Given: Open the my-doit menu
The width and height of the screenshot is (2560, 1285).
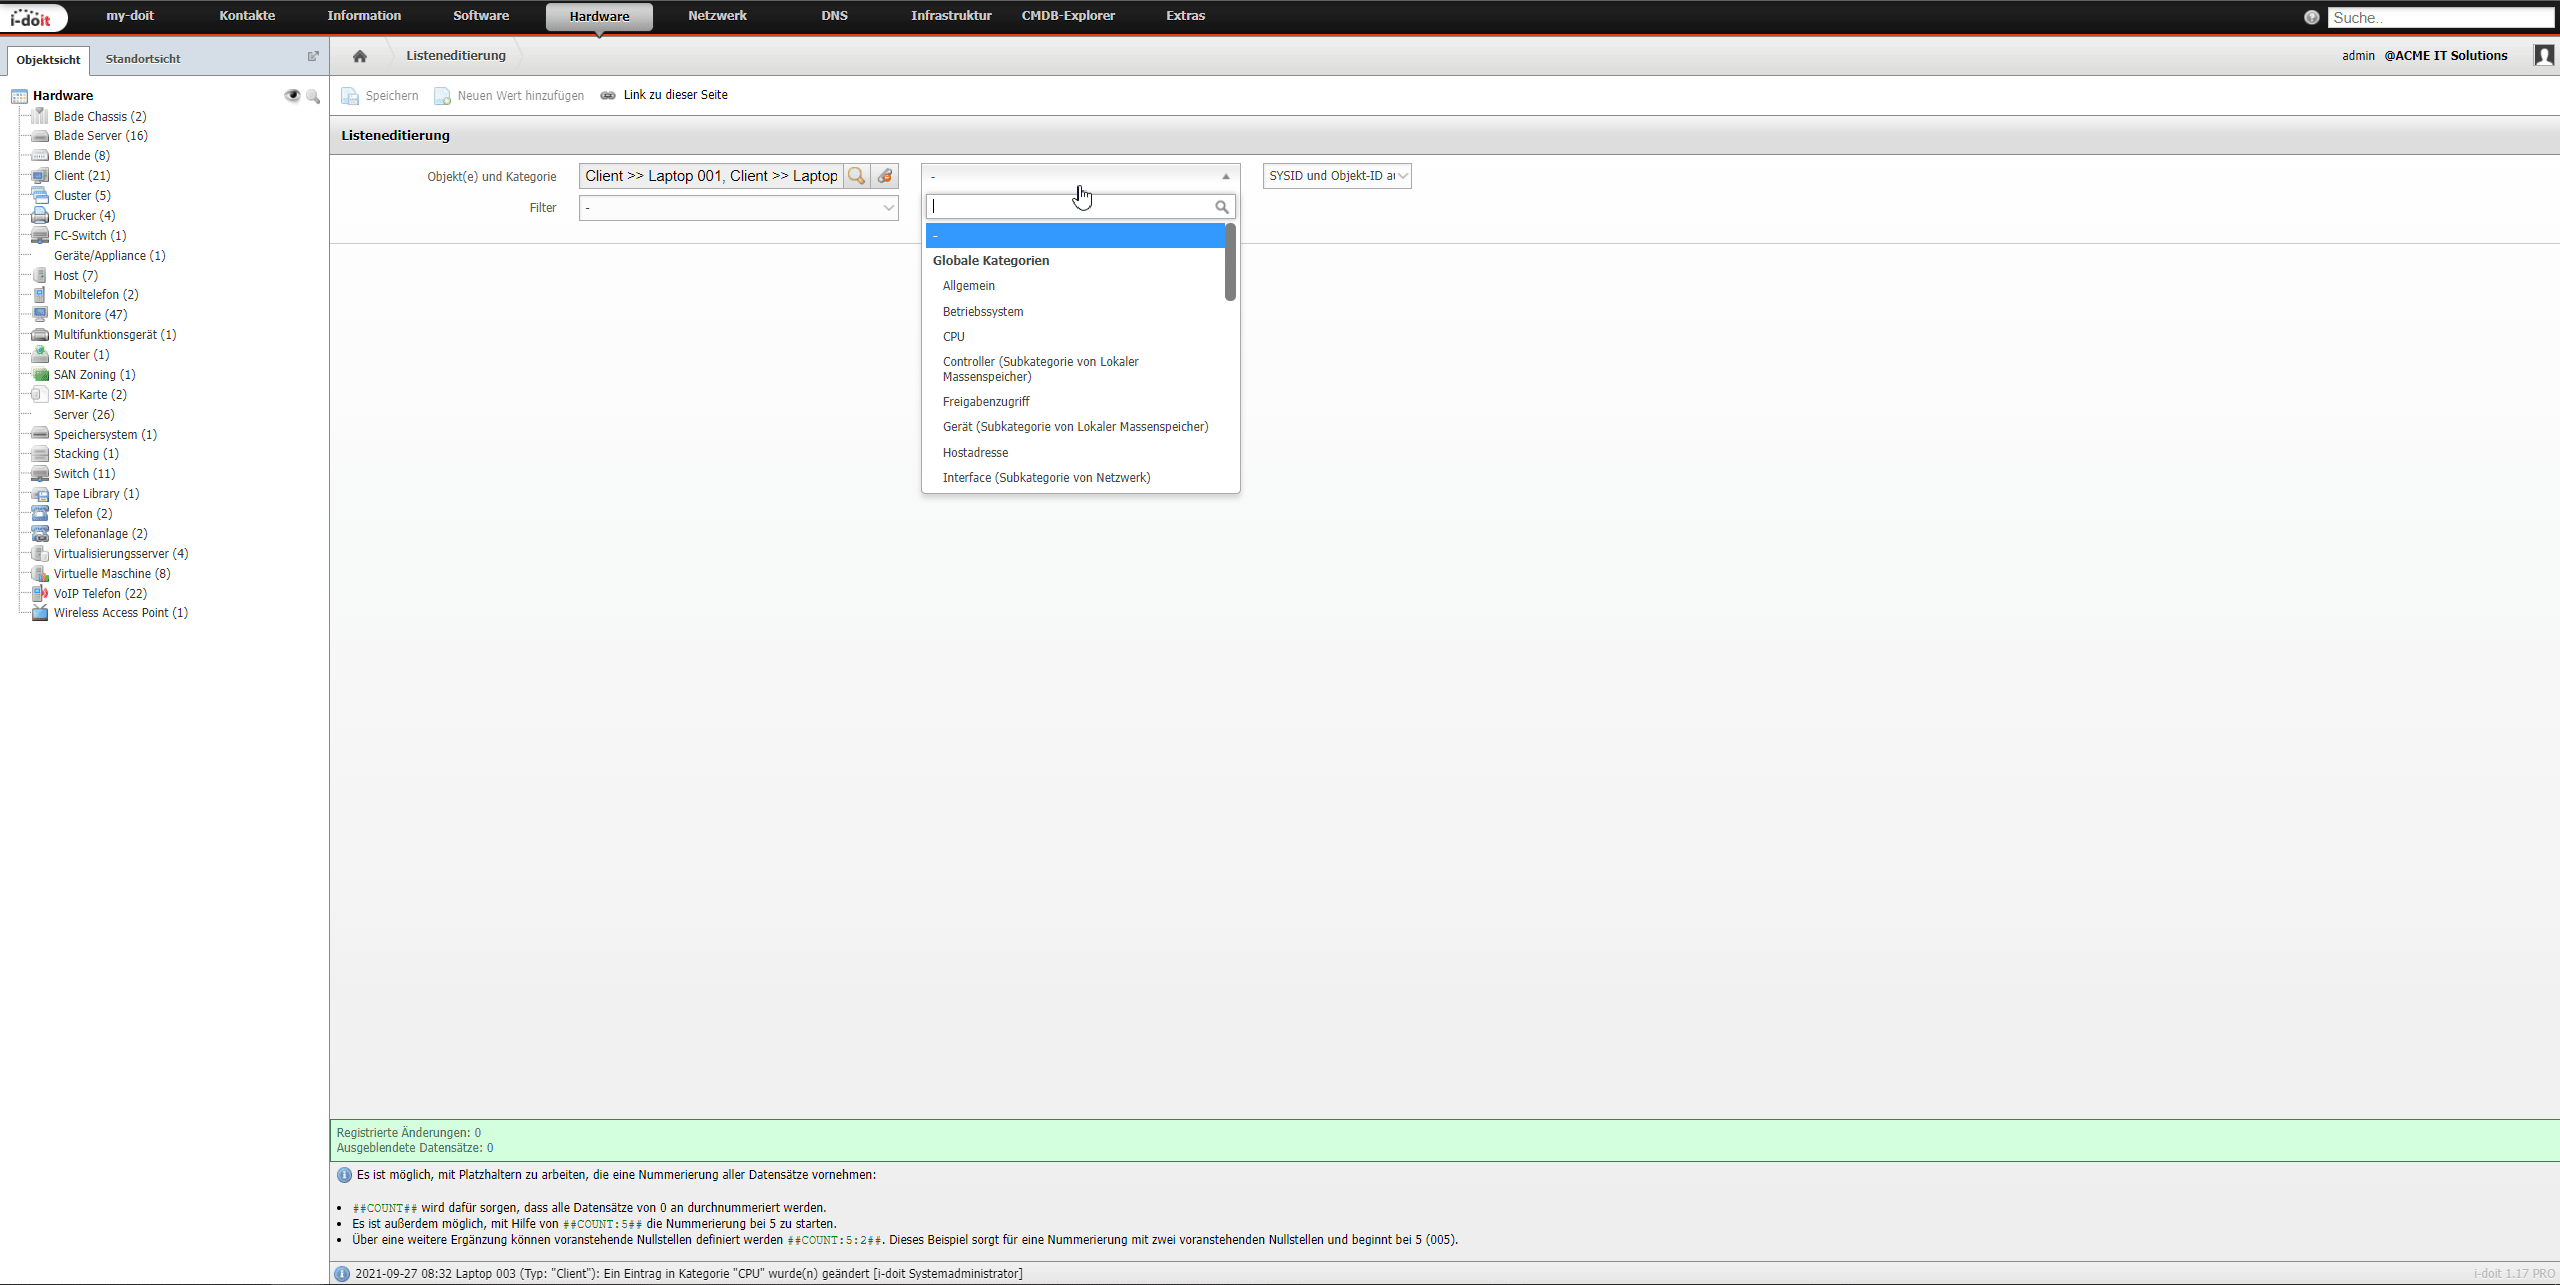Looking at the screenshot, I should pos(130,16).
